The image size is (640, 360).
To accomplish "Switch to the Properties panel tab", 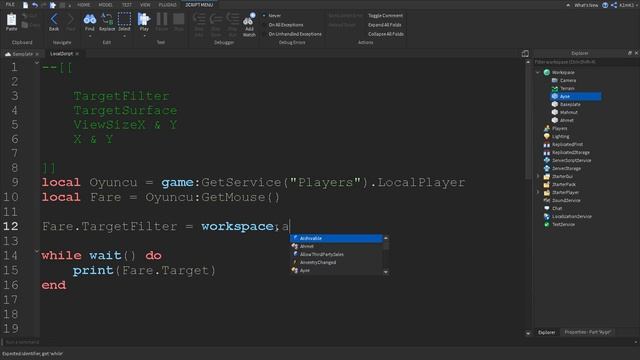I will point(587,332).
